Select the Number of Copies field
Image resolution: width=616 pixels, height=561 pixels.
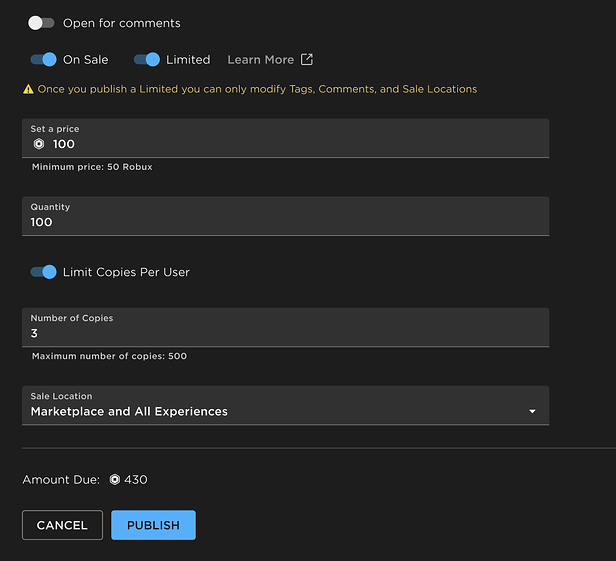(285, 333)
